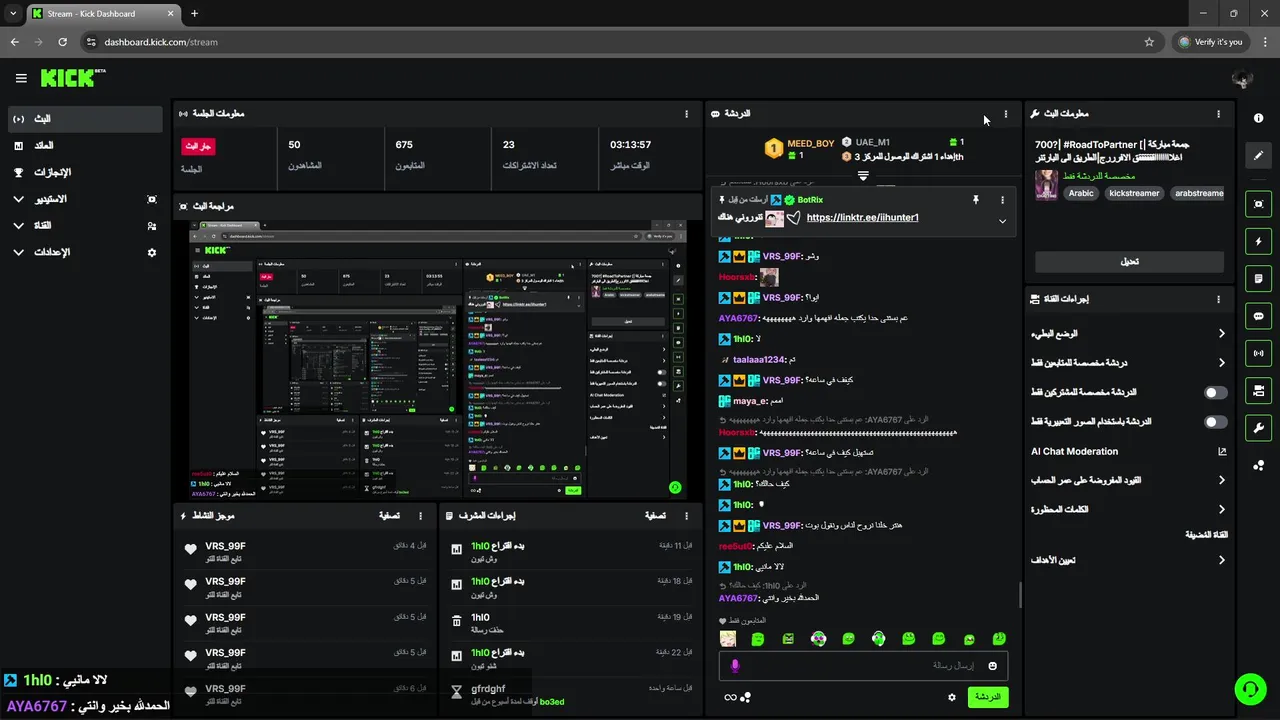
Task: Open the stream info panel three-dots menu
Action: 1218,114
